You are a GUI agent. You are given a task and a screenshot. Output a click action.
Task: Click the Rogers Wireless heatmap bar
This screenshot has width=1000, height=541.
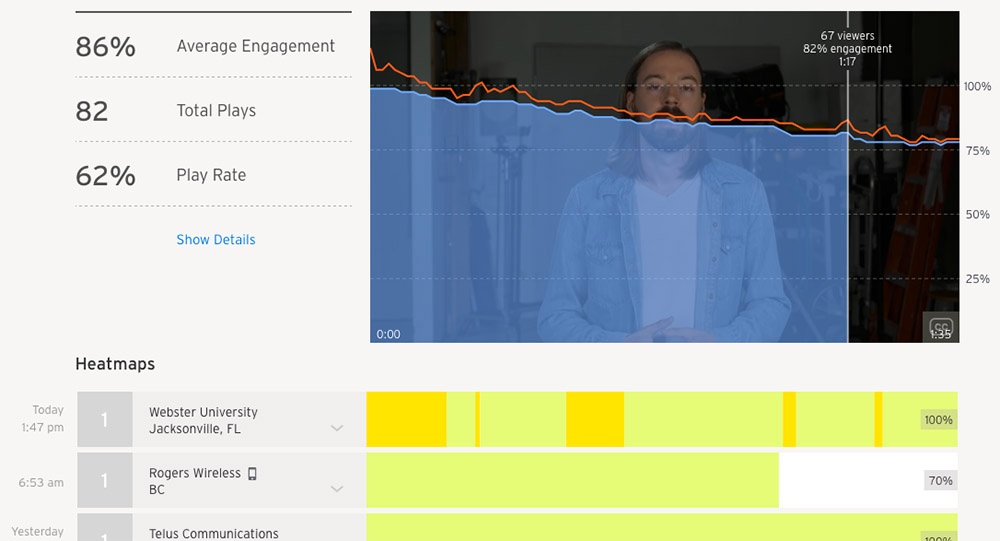tap(572, 481)
